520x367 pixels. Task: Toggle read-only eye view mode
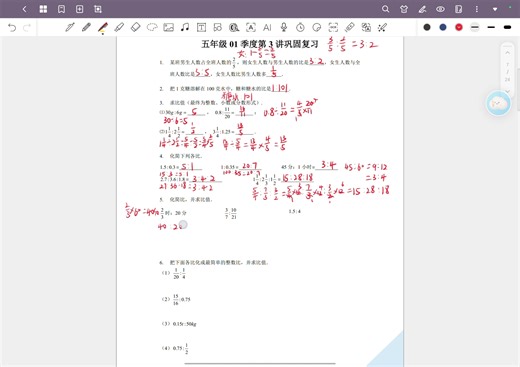[x=440, y=9]
